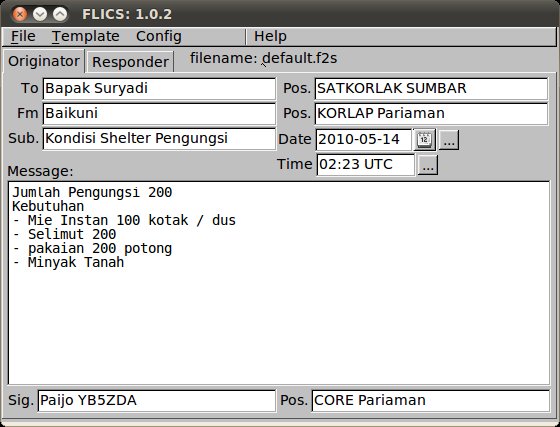Click the Date field showing 2010-05-14
The width and height of the screenshot is (560, 427).
pyautogui.click(x=364, y=140)
